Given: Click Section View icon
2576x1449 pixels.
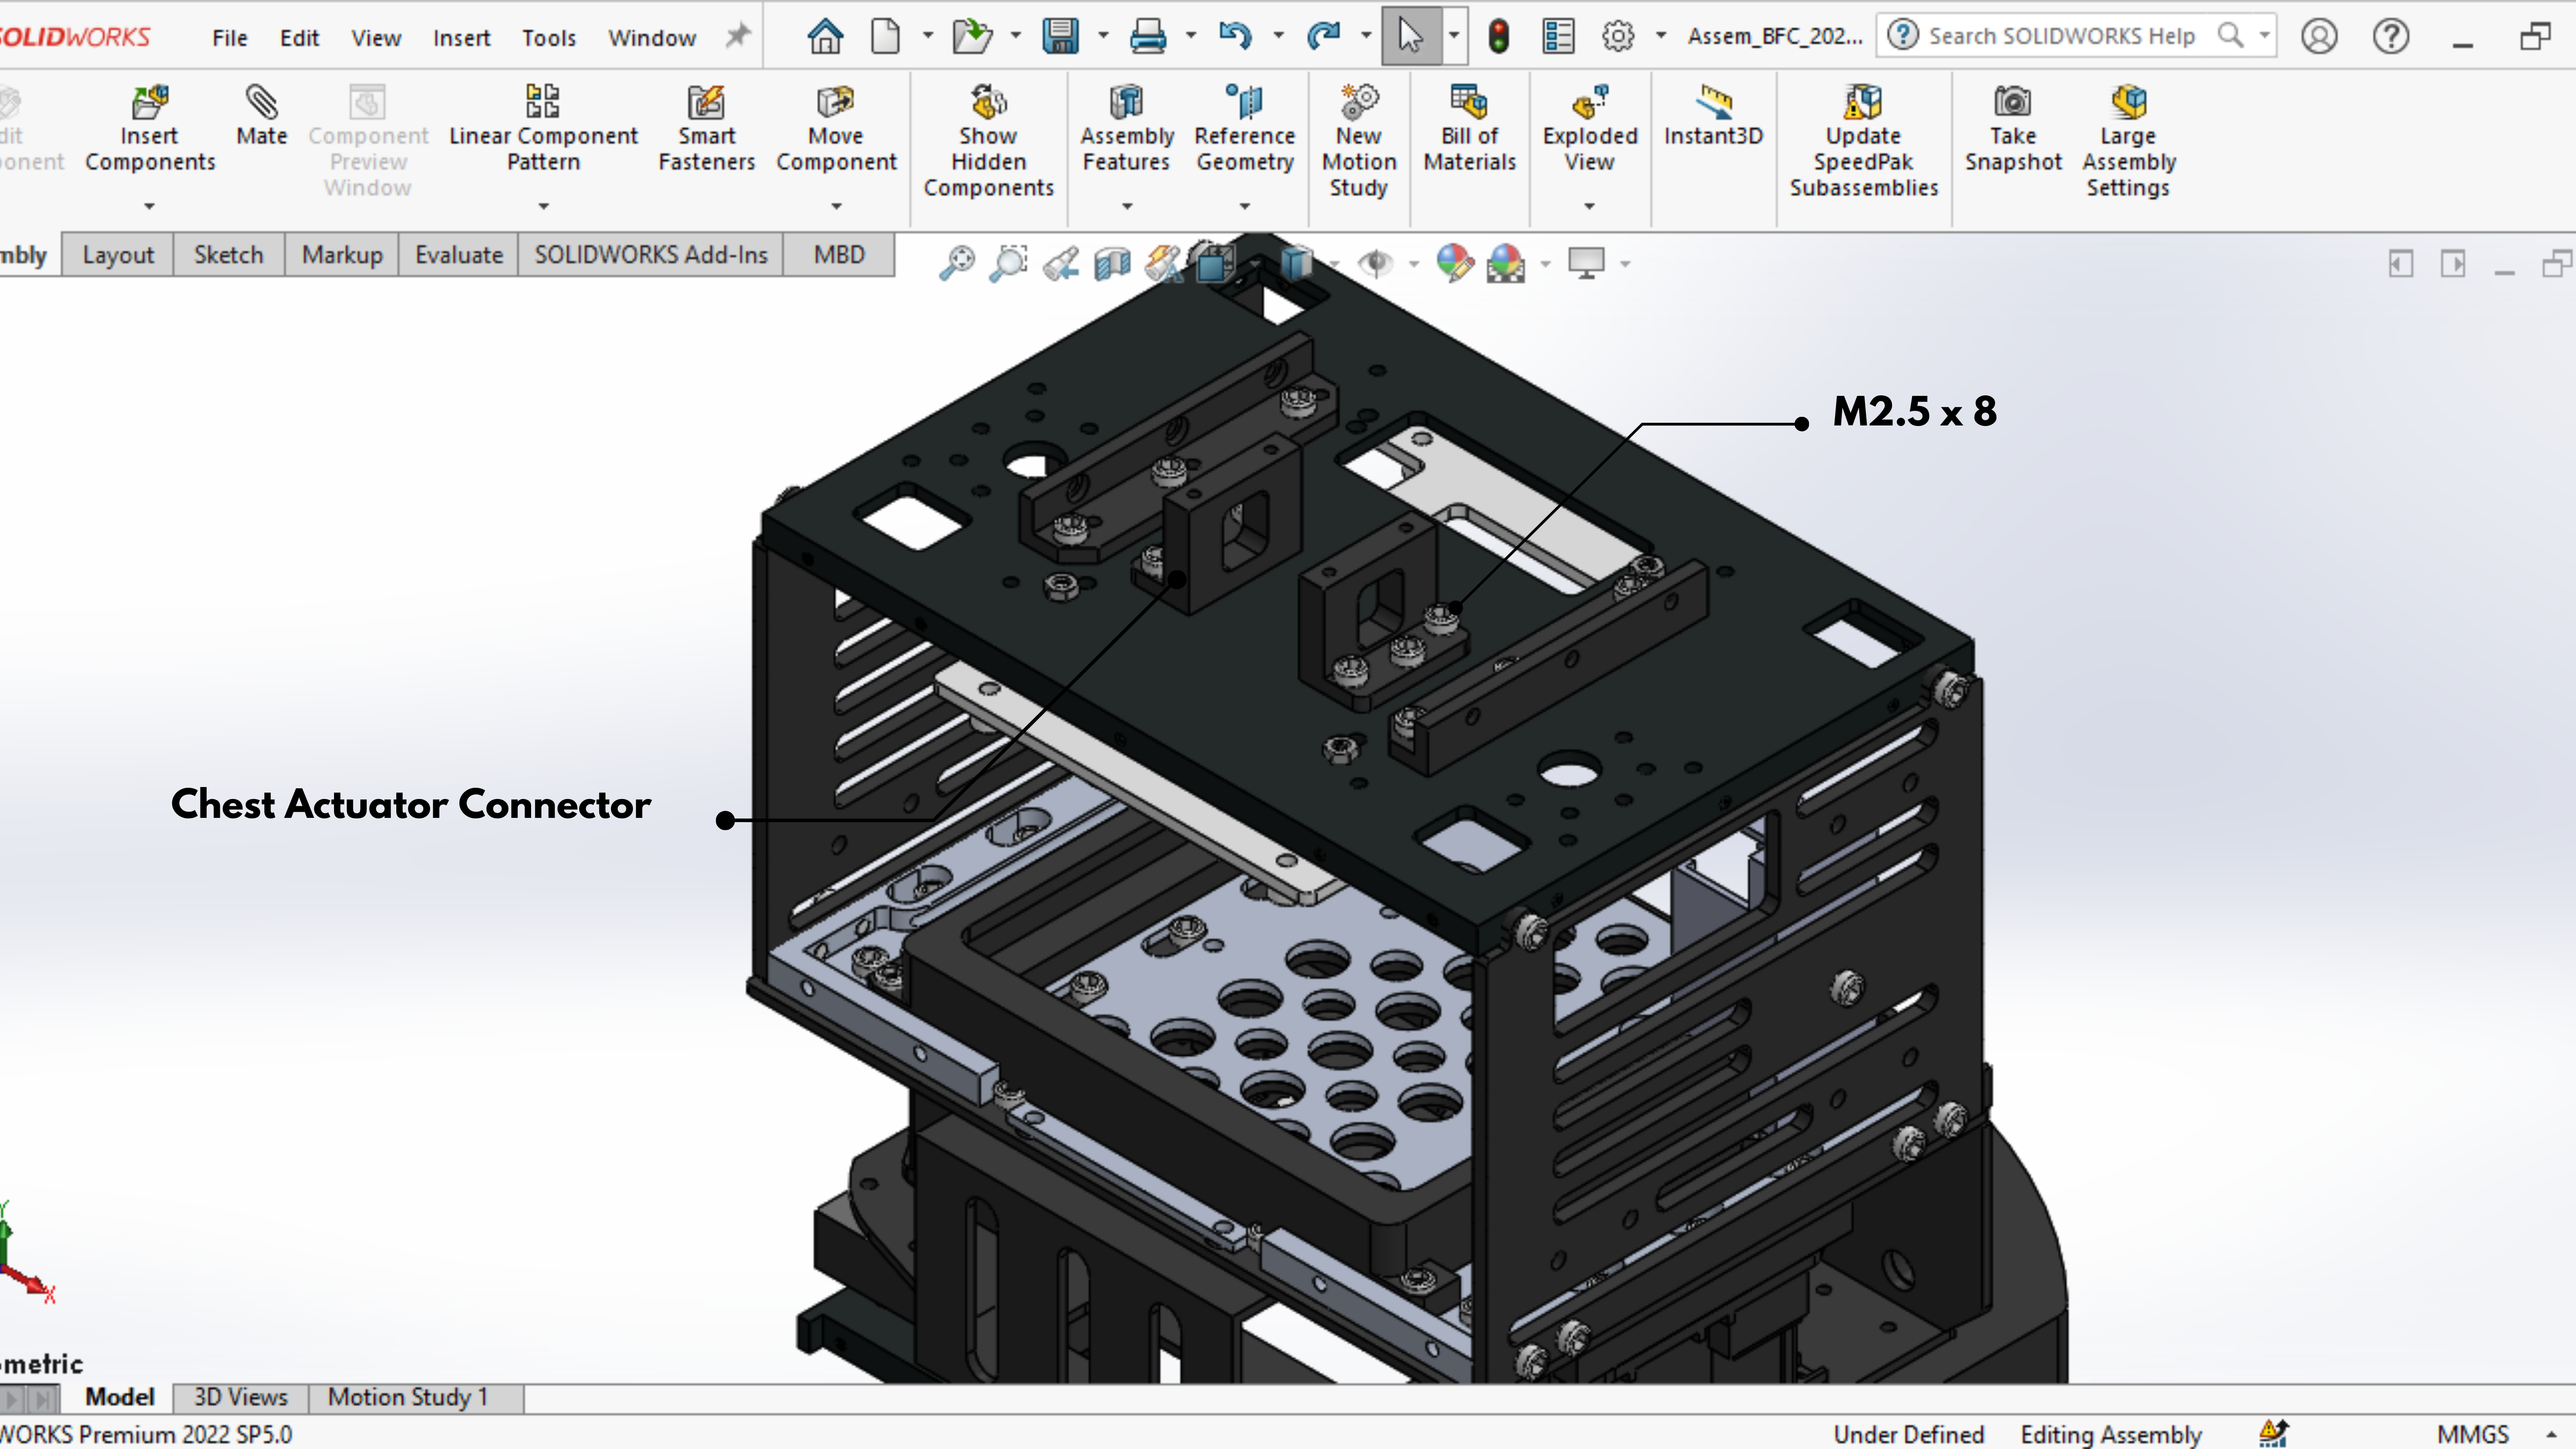Looking at the screenshot, I should coord(1112,264).
